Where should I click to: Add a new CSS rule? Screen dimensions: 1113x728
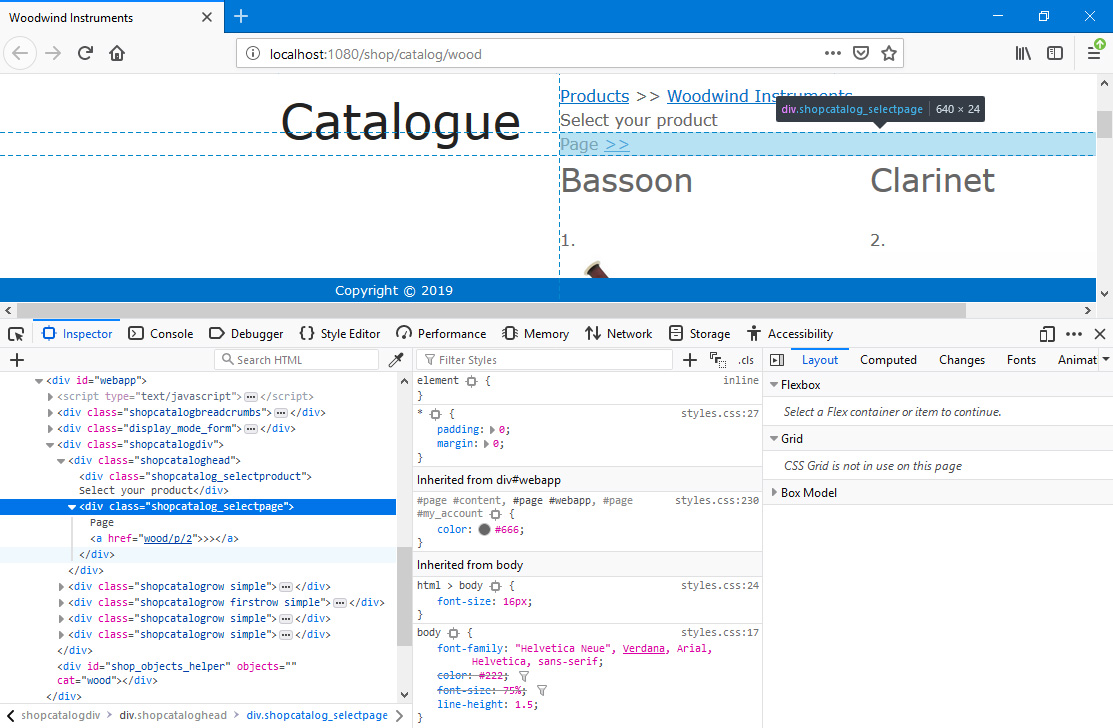689,360
